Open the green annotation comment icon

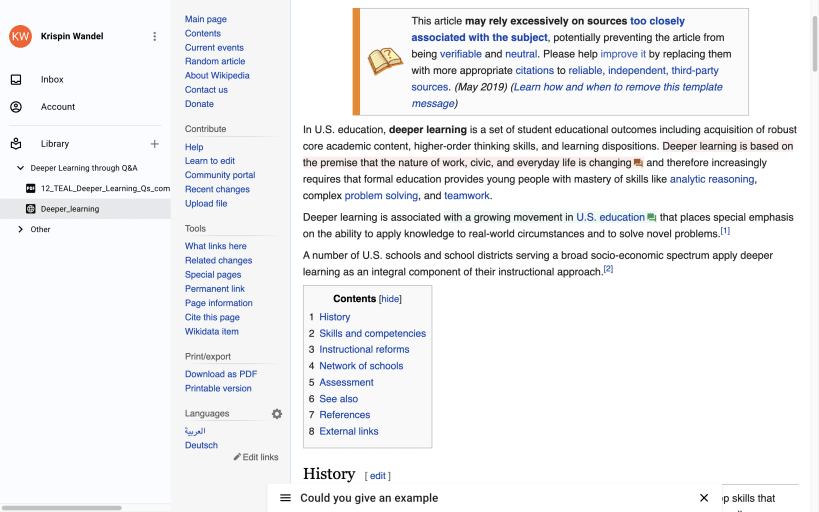pos(651,217)
